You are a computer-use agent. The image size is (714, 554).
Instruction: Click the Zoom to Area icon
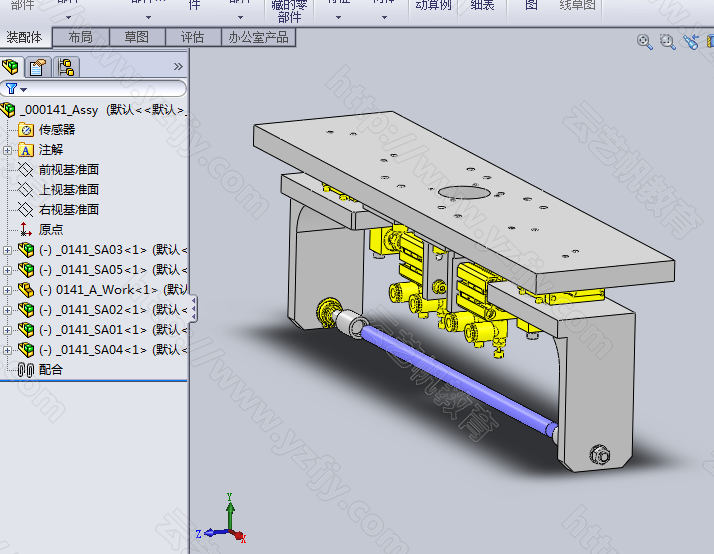point(668,41)
